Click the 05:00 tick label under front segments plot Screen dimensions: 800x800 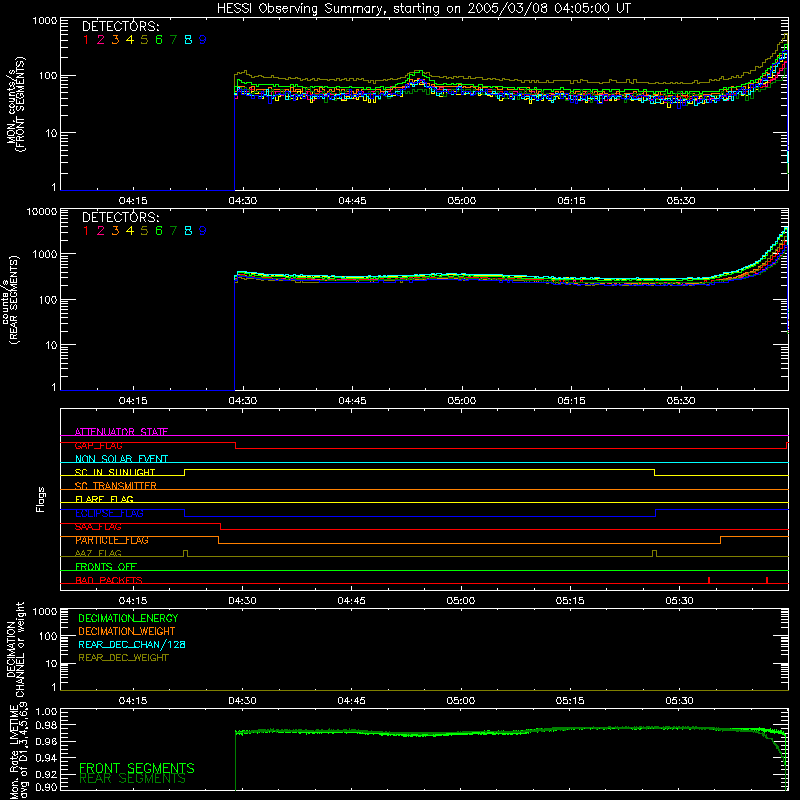click(x=462, y=201)
